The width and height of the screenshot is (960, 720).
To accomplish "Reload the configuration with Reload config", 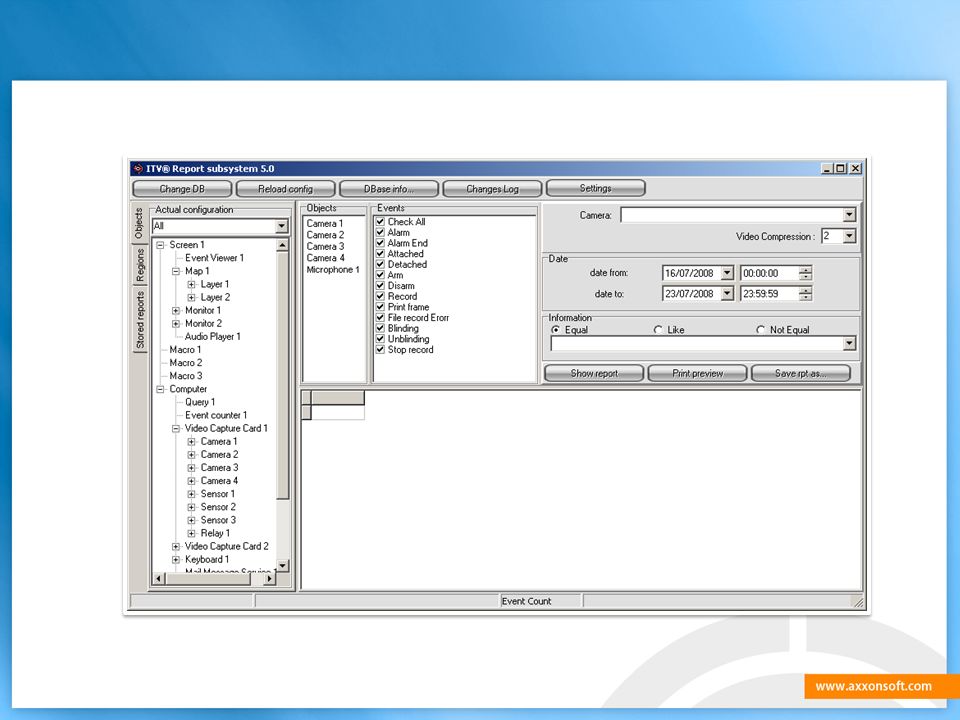I will pos(285,189).
